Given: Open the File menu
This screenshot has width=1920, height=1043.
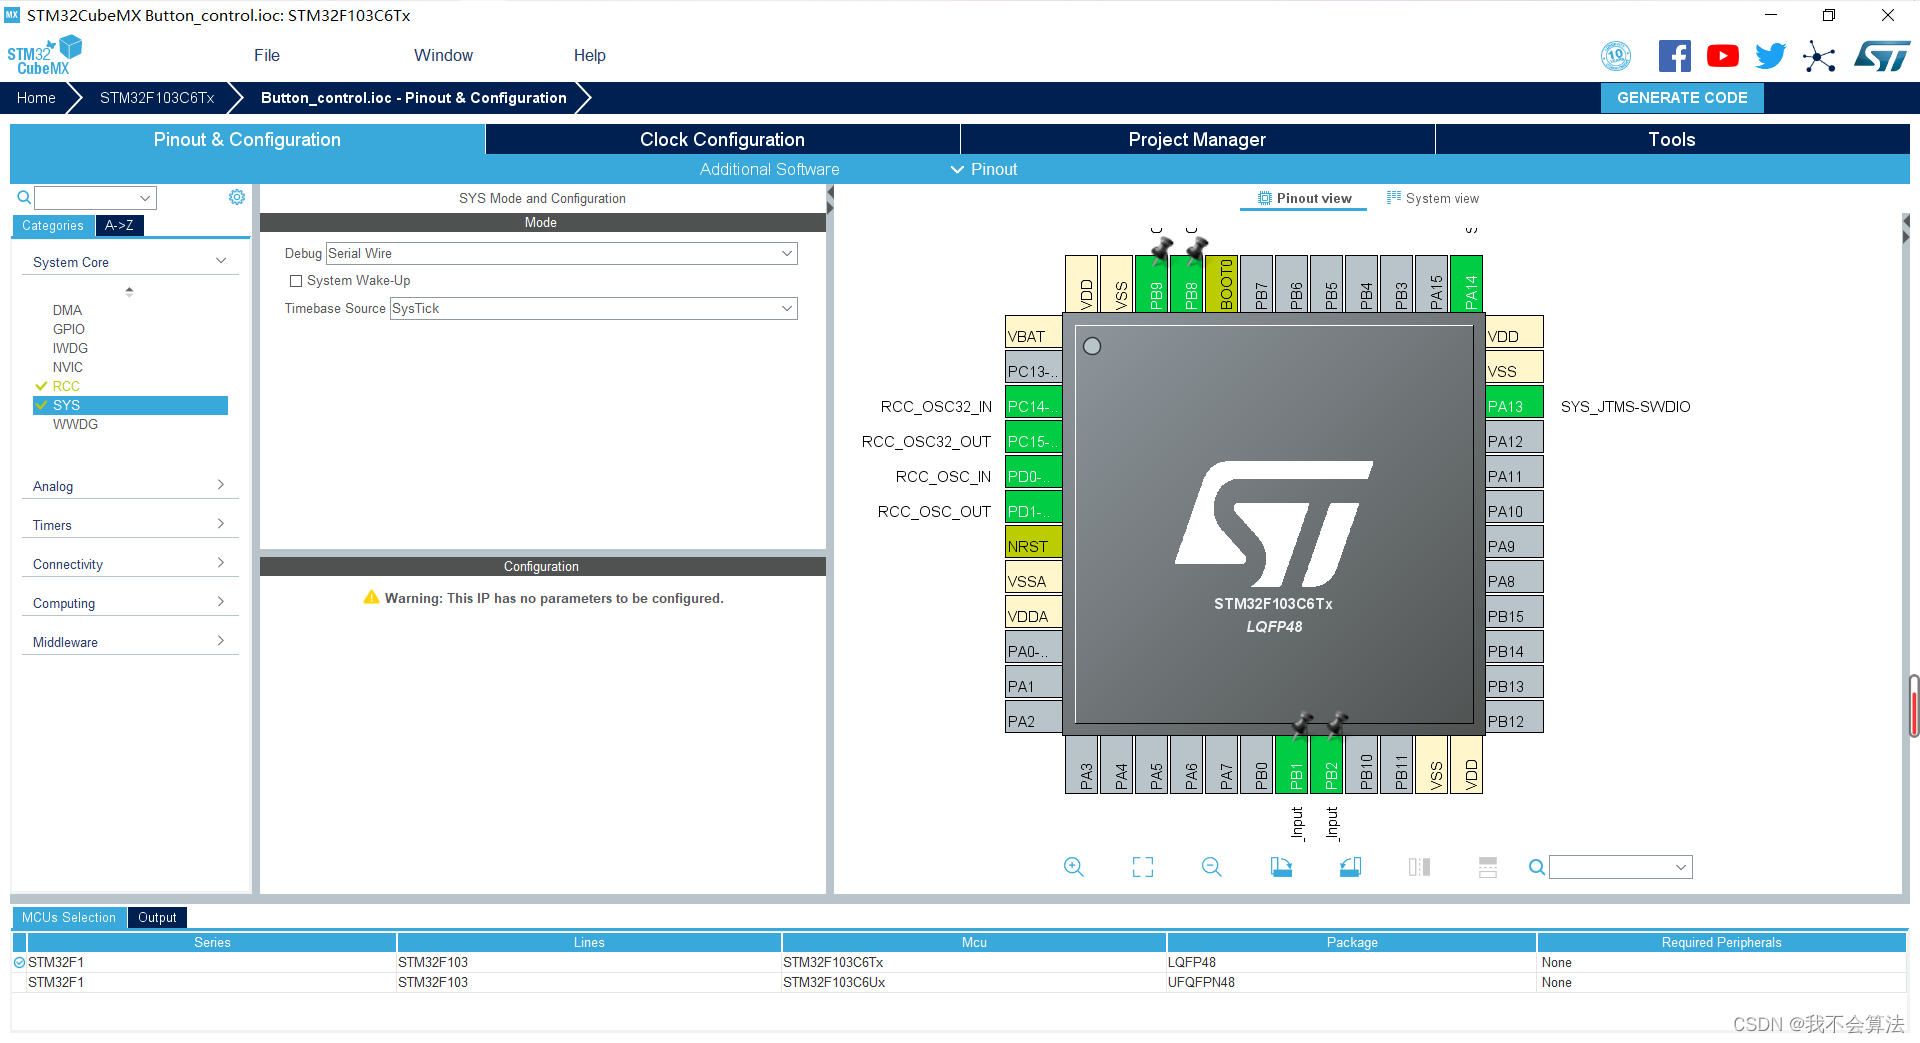Looking at the screenshot, I should click(267, 56).
